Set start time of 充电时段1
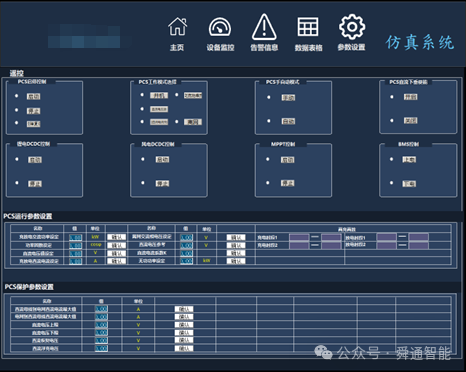Viewport: 466px width, 372px height. tap(299, 237)
